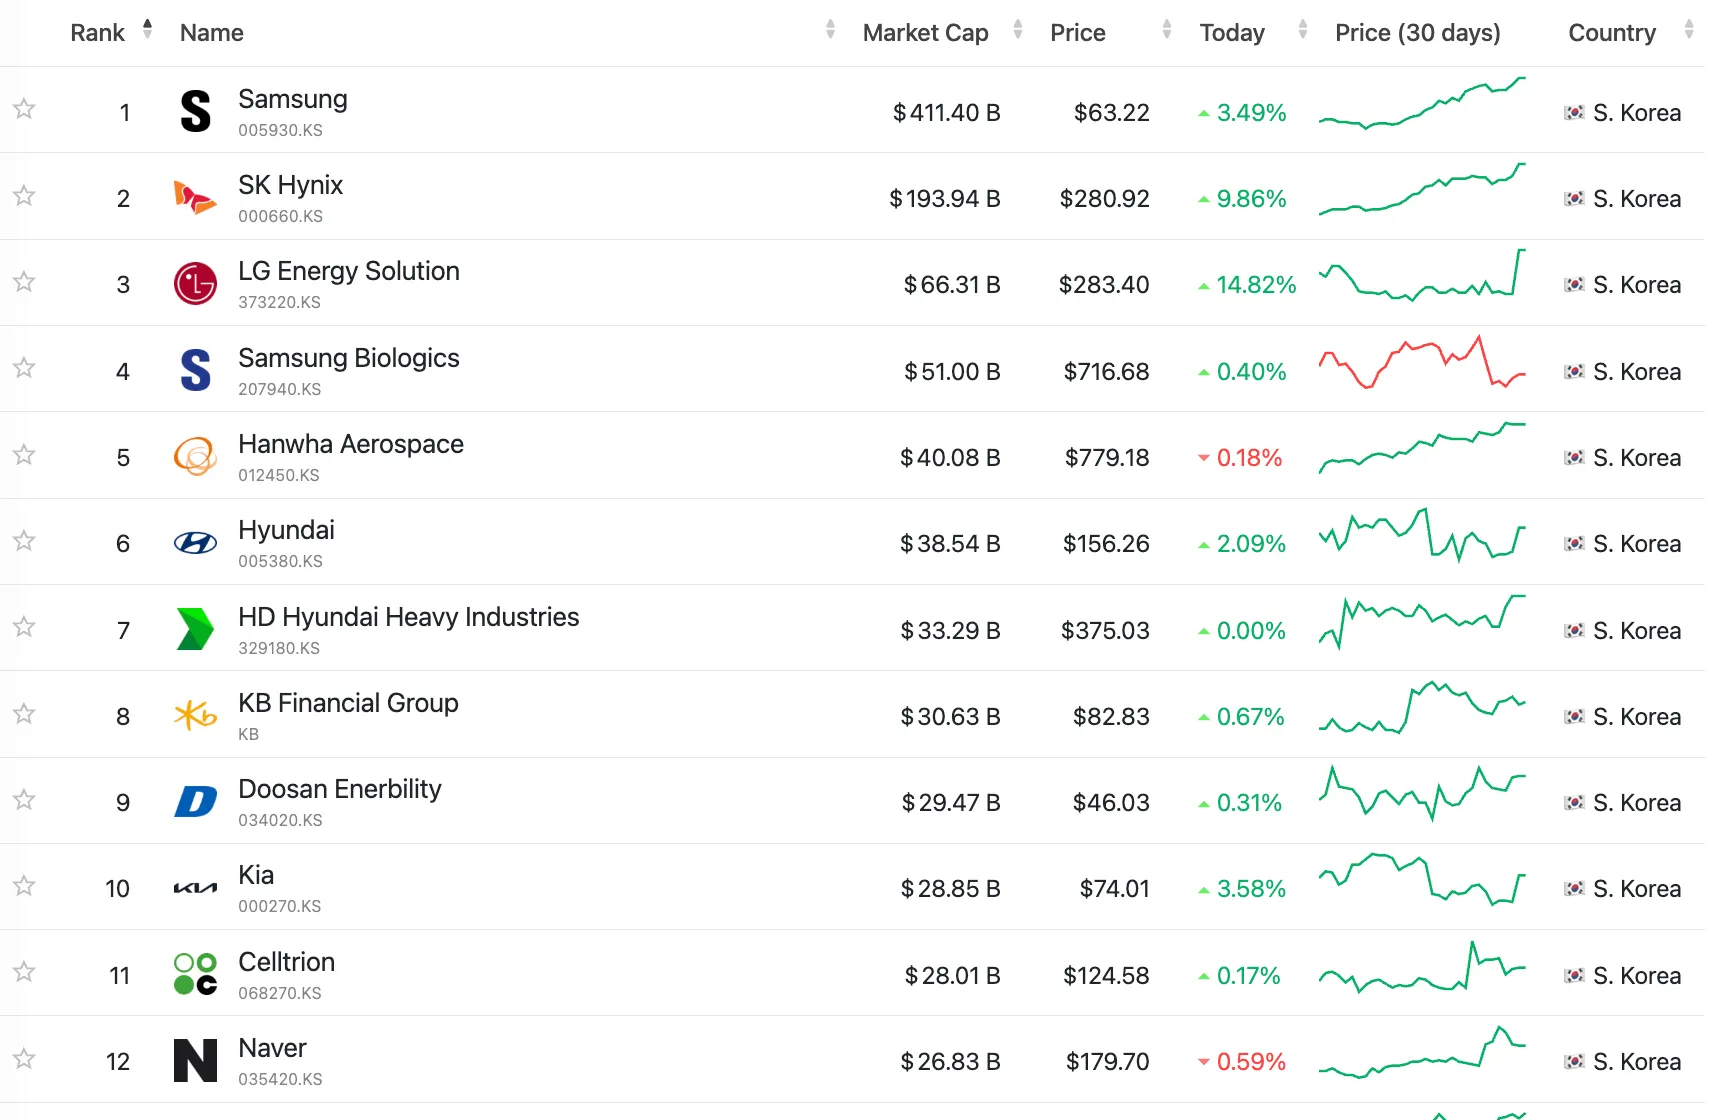The image size is (1712, 1120).
Task: Click the Hyundai logo icon
Action: (195, 543)
